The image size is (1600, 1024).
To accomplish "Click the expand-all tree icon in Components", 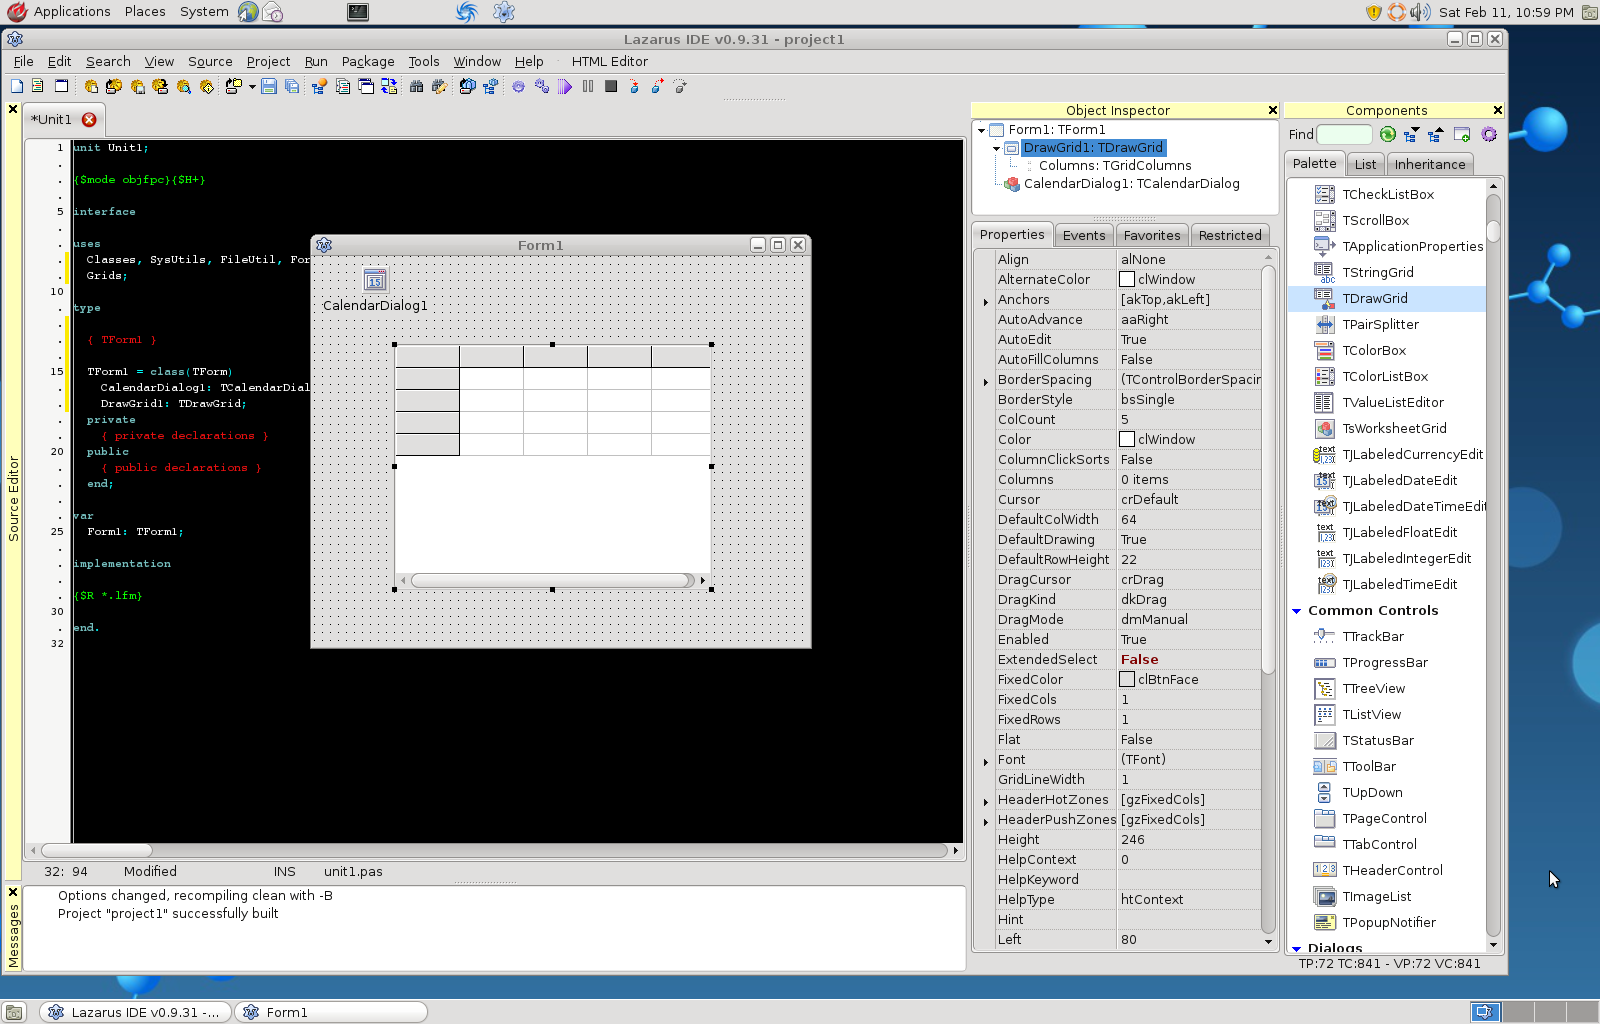I will pyautogui.click(x=1411, y=134).
